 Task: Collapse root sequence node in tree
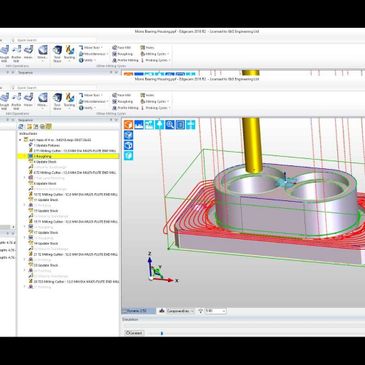click(21, 140)
